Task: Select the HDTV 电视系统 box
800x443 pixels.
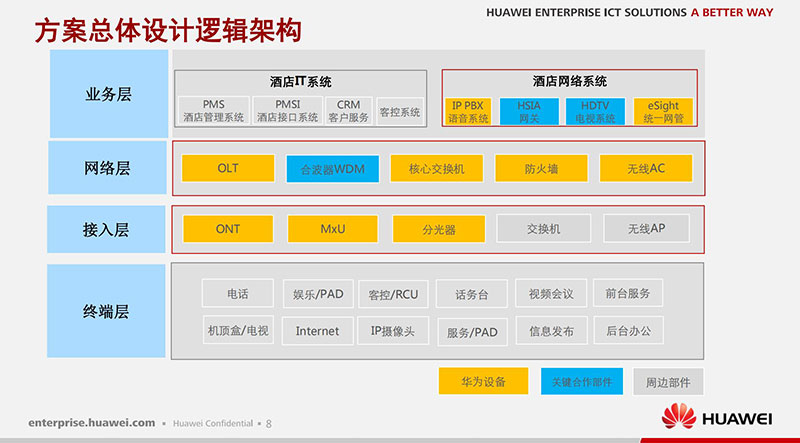Action: point(595,112)
